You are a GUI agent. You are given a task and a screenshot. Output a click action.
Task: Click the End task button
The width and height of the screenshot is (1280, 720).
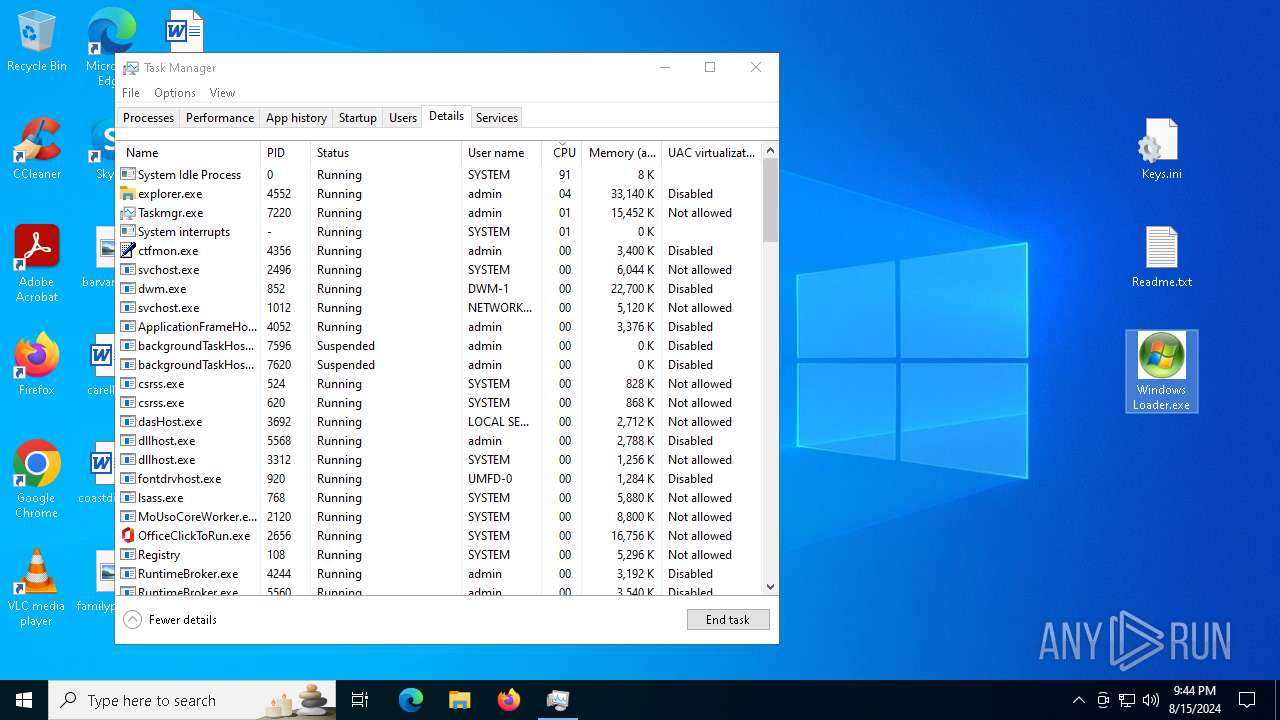(728, 620)
